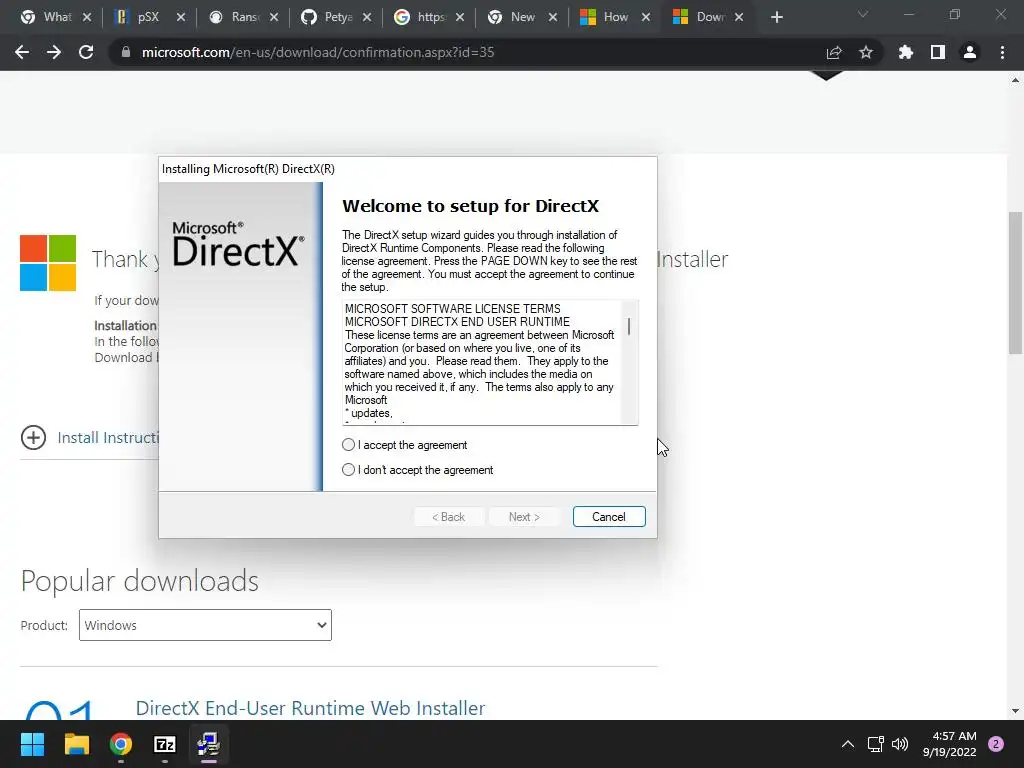Open notification center badge
The height and width of the screenshot is (768, 1024).
pyautogui.click(x=996, y=744)
